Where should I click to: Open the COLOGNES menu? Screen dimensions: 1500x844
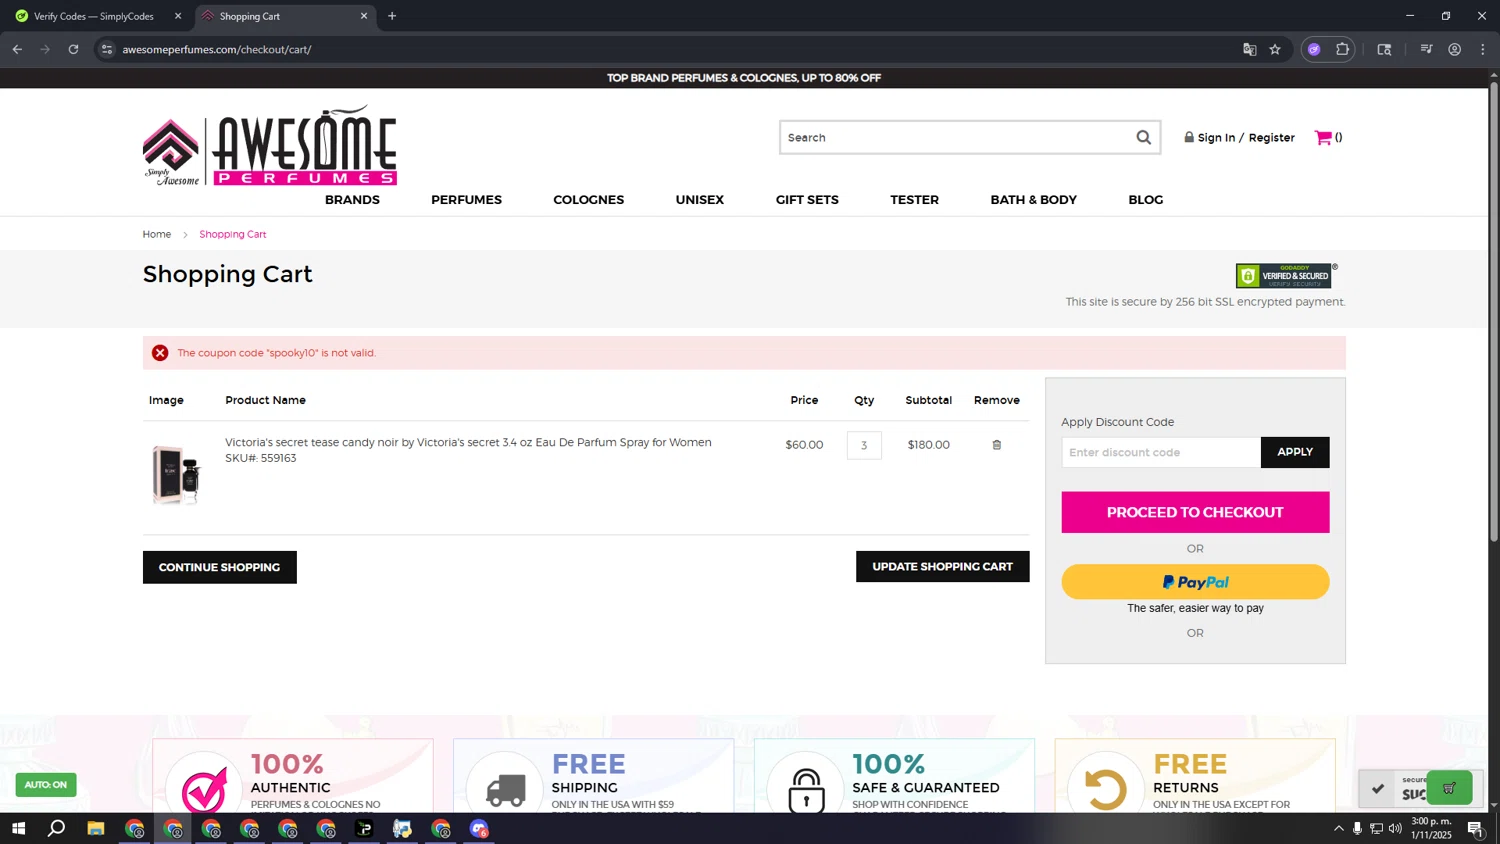[x=588, y=200]
